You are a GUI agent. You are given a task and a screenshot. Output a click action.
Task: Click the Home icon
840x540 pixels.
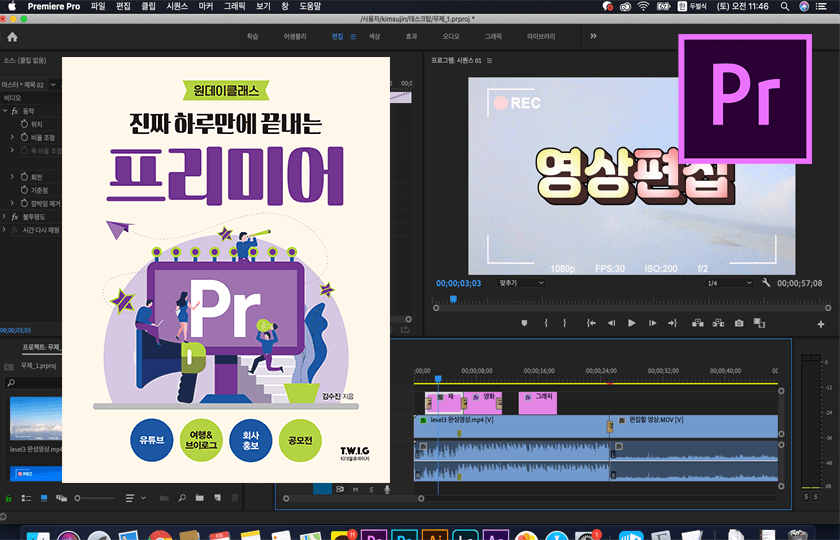[13, 37]
